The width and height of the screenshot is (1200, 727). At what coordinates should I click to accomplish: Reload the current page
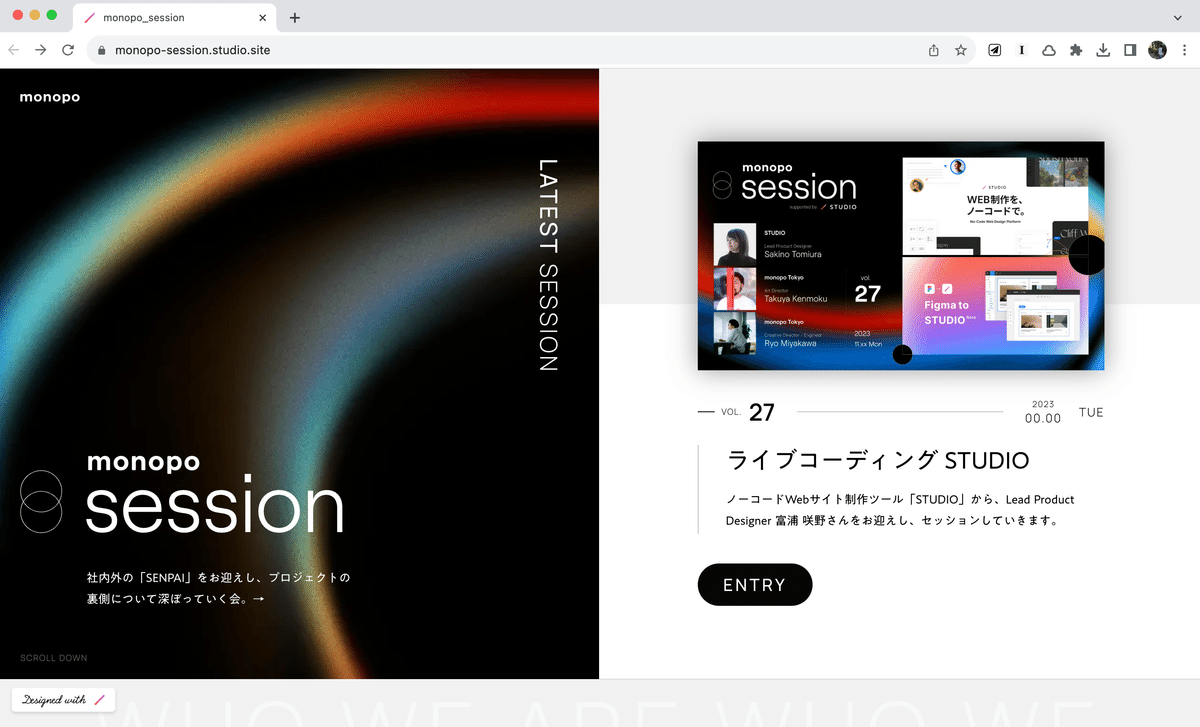68,50
